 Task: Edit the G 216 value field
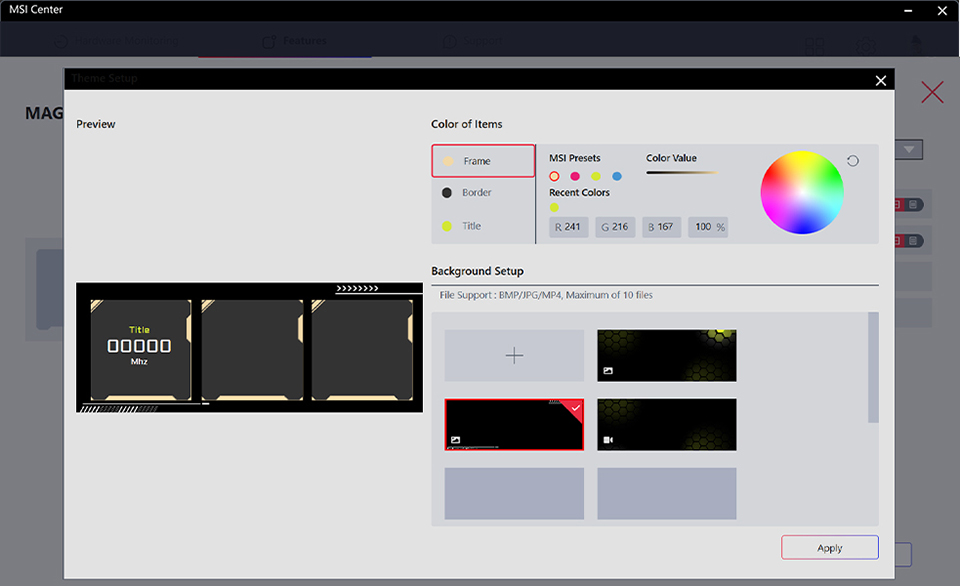tap(615, 227)
